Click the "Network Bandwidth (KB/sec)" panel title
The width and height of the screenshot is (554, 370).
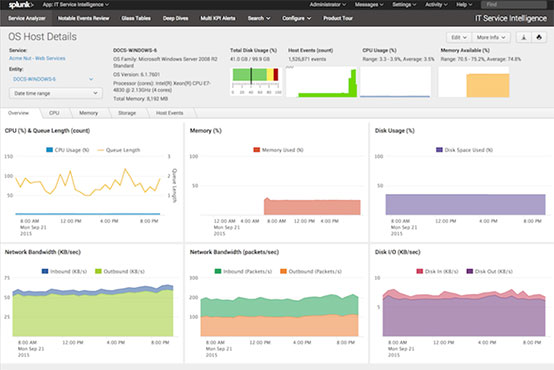point(43,252)
